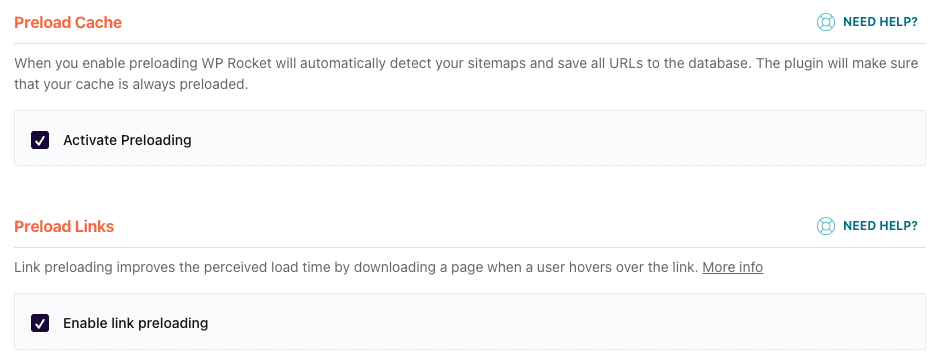Open NEED HELP? text link for Preload Cache

(880, 23)
